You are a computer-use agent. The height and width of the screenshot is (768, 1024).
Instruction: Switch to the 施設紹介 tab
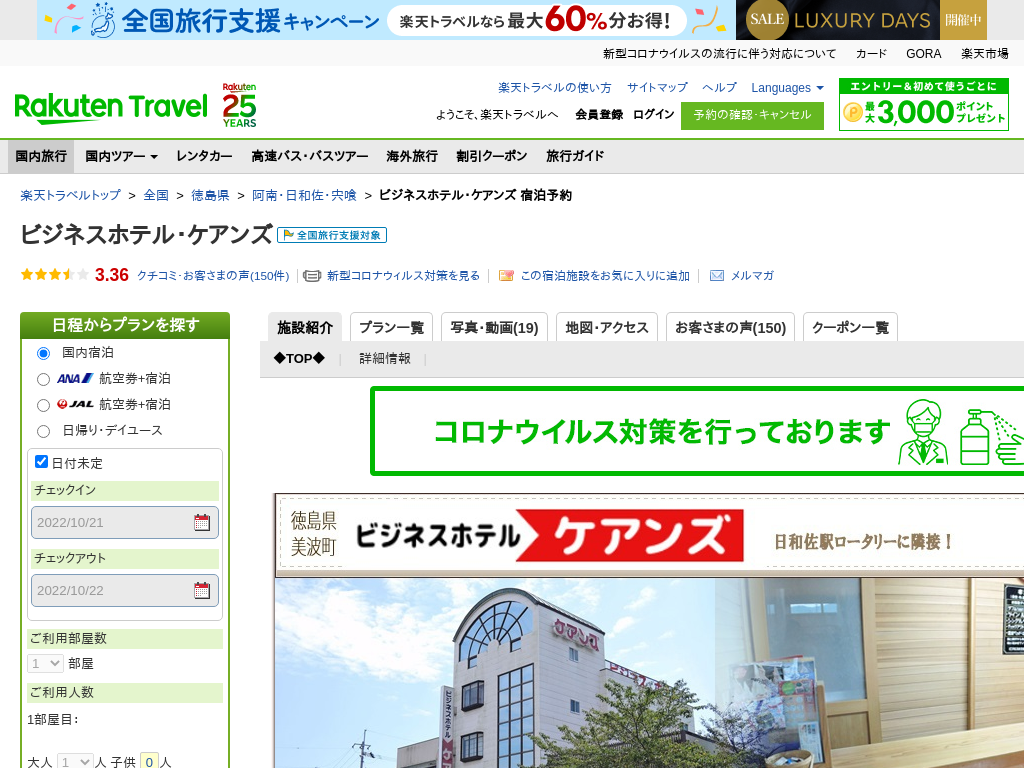coord(305,327)
